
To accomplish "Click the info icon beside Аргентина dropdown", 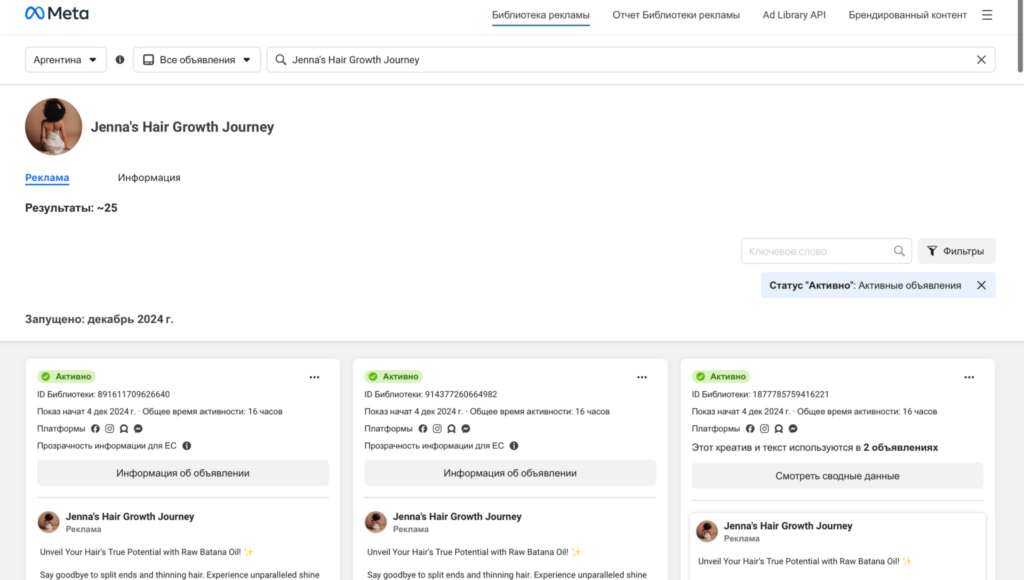I will click(x=120, y=59).
